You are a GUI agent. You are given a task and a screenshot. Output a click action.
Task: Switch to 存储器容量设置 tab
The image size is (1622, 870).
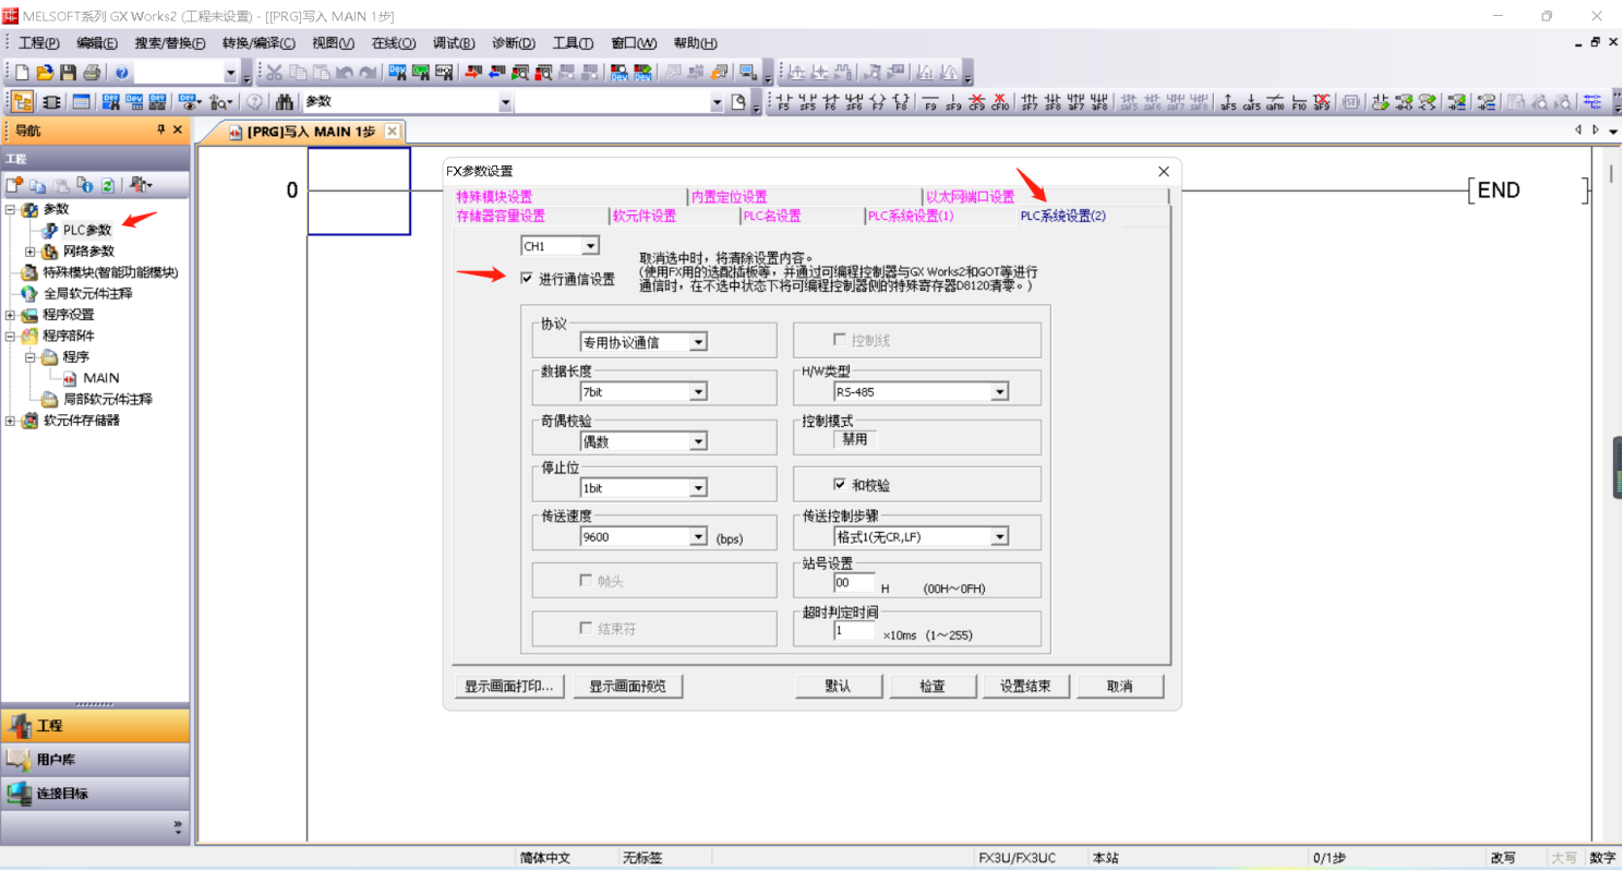point(501,216)
